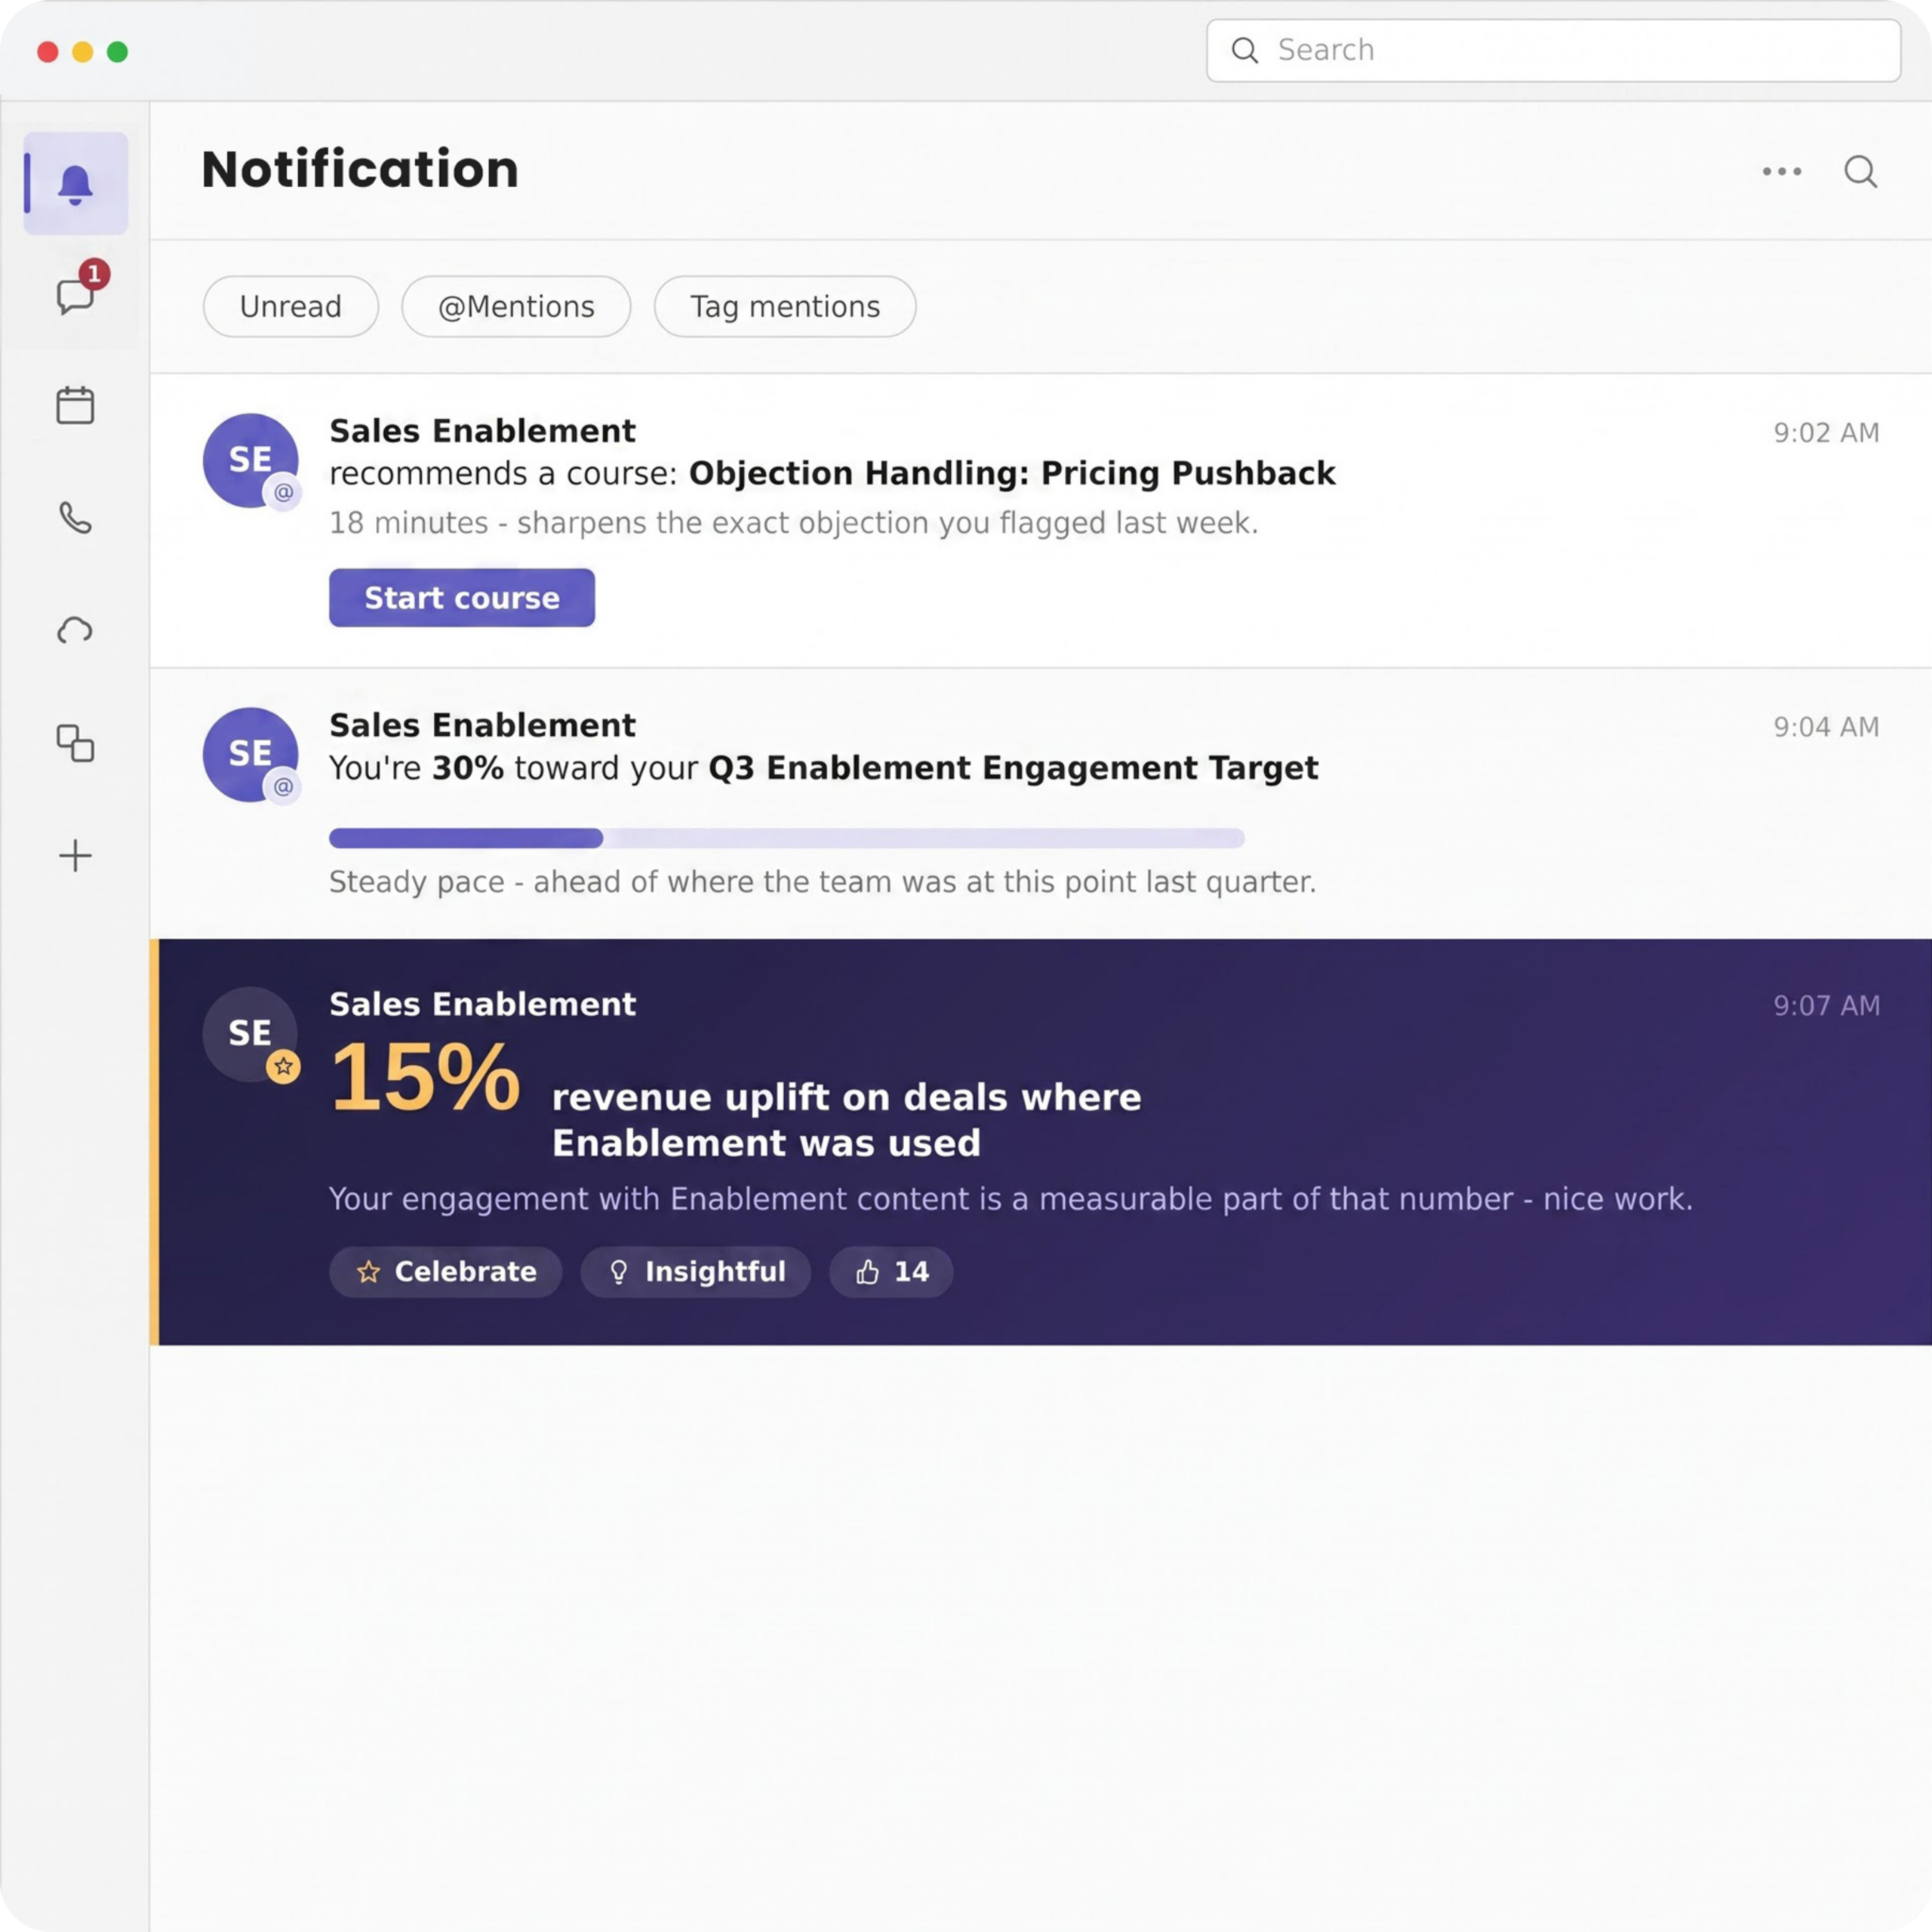Click the thumbs-up 14 likes button
The width and height of the screenshot is (1932, 1932).
(891, 1272)
